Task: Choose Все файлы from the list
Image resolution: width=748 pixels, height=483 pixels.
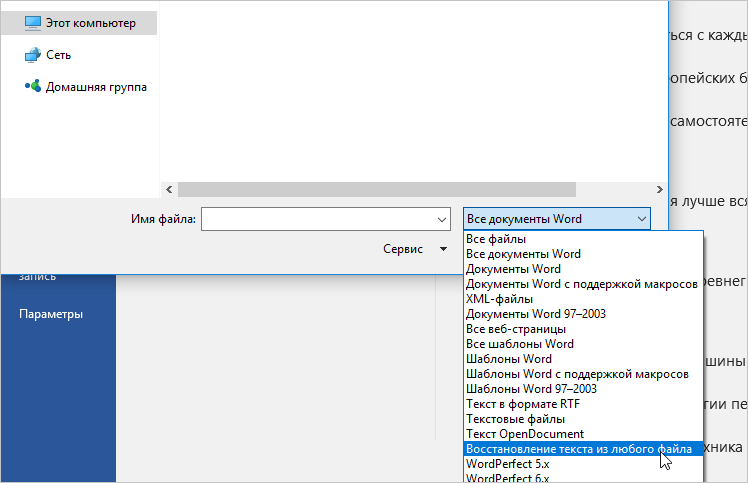Action: pyautogui.click(x=496, y=239)
